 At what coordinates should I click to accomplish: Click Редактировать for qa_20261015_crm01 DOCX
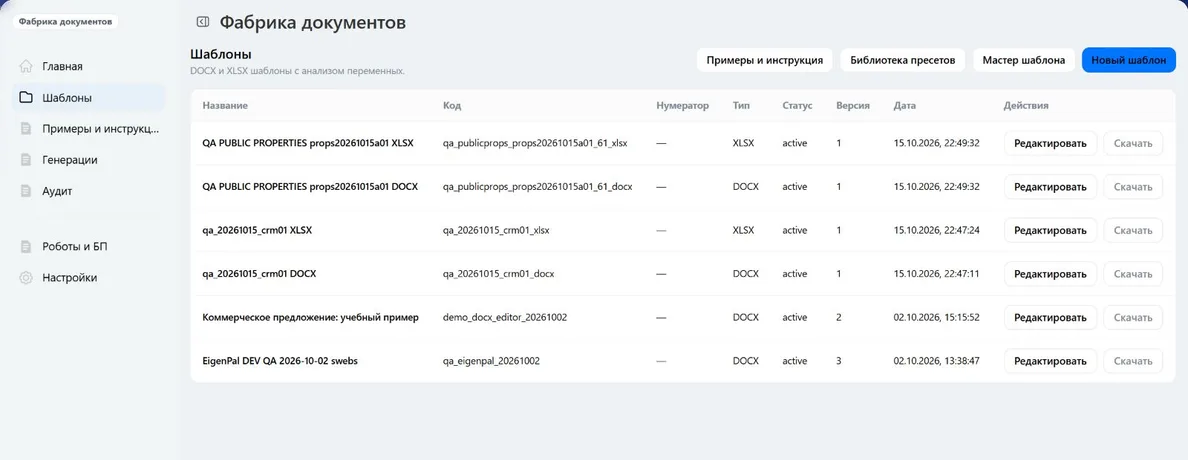[1050, 274]
